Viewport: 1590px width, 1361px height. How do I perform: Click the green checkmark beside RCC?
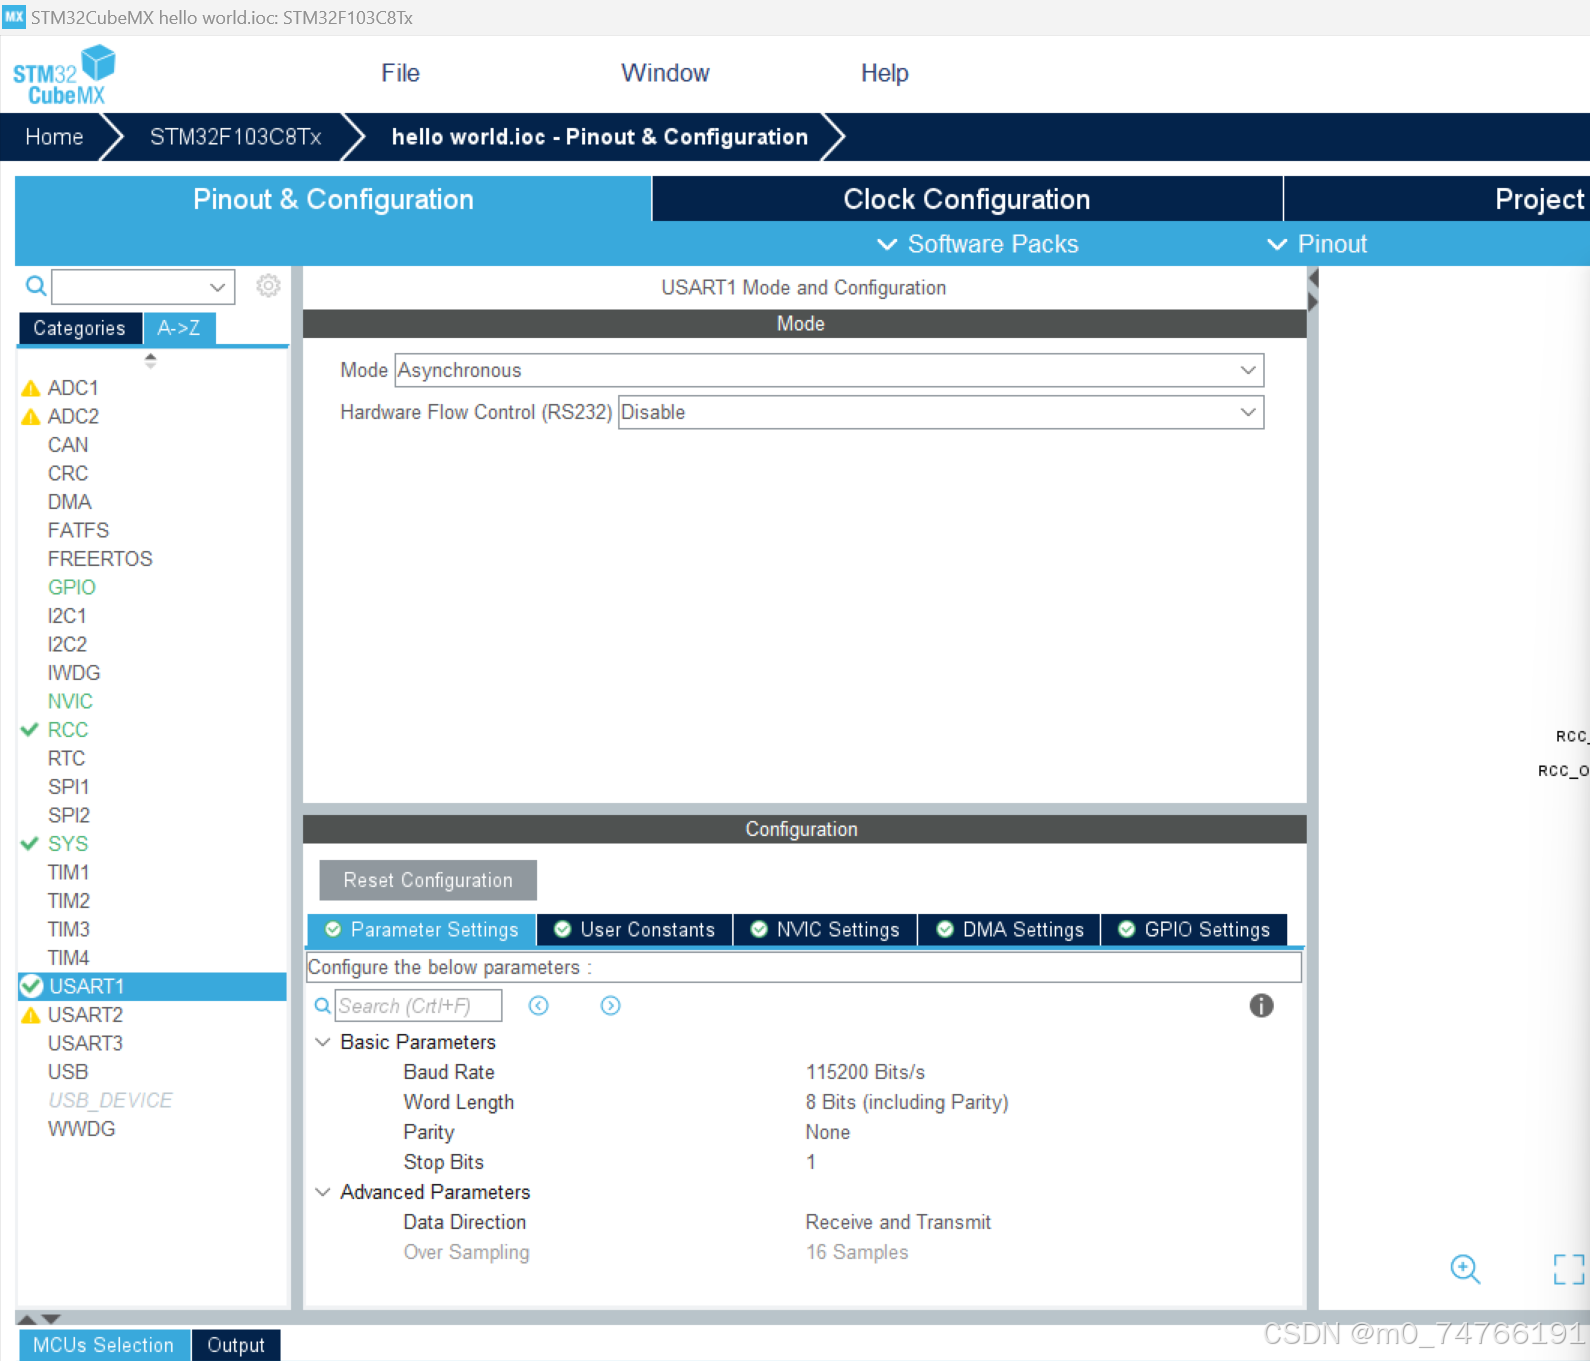click(30, 730)
